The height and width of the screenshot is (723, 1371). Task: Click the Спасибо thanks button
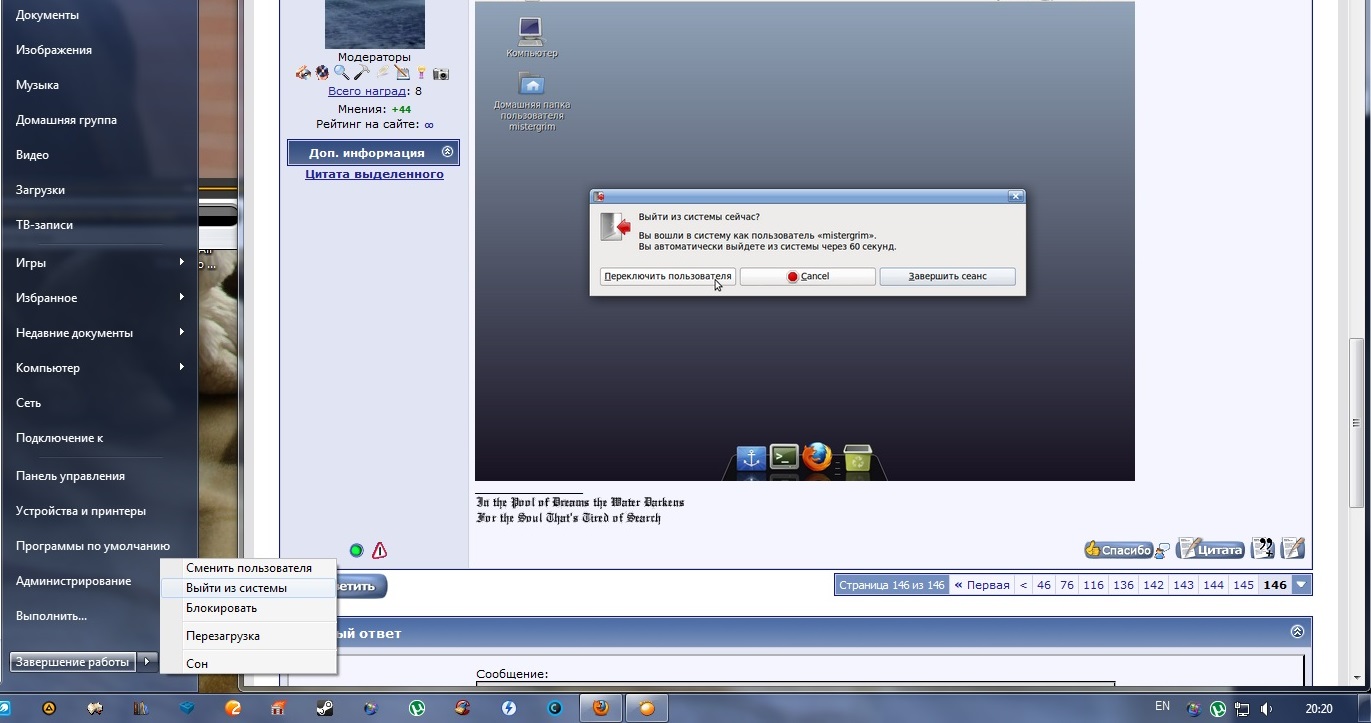[1118, 549]
